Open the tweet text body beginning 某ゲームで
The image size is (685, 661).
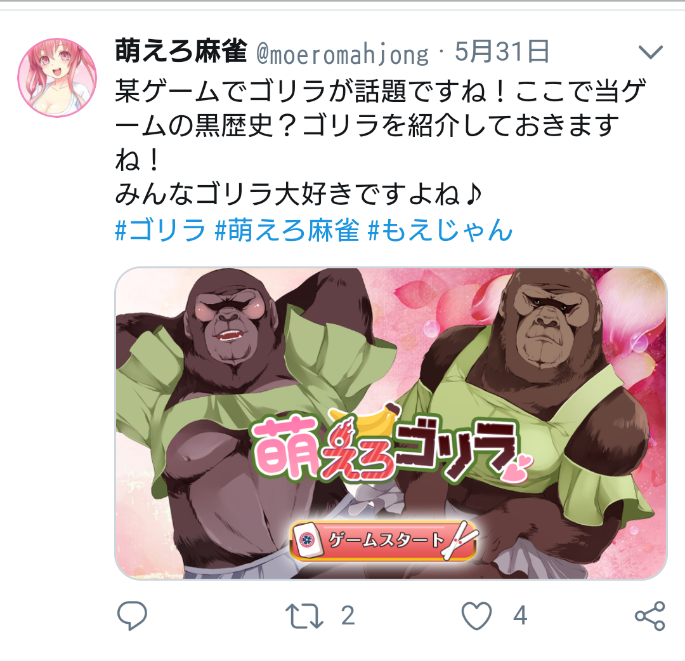click(x=380, y=142)
